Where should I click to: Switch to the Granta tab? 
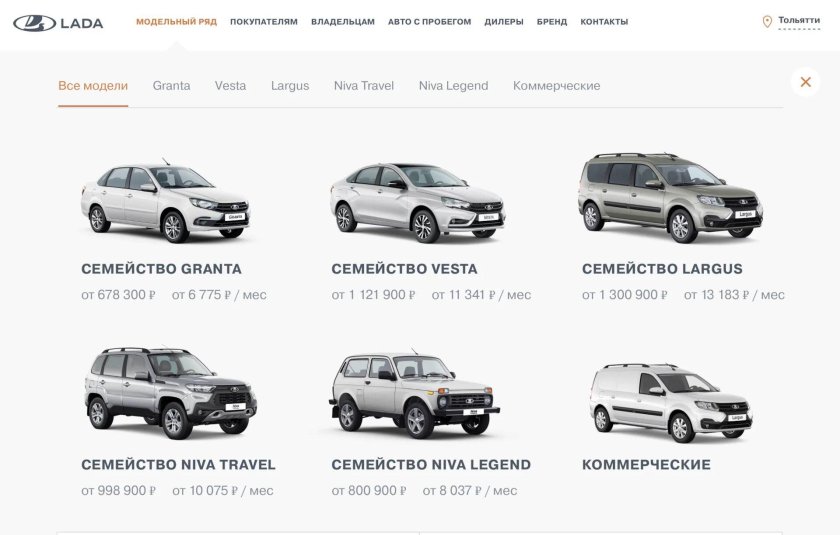(x=171, y=86)
